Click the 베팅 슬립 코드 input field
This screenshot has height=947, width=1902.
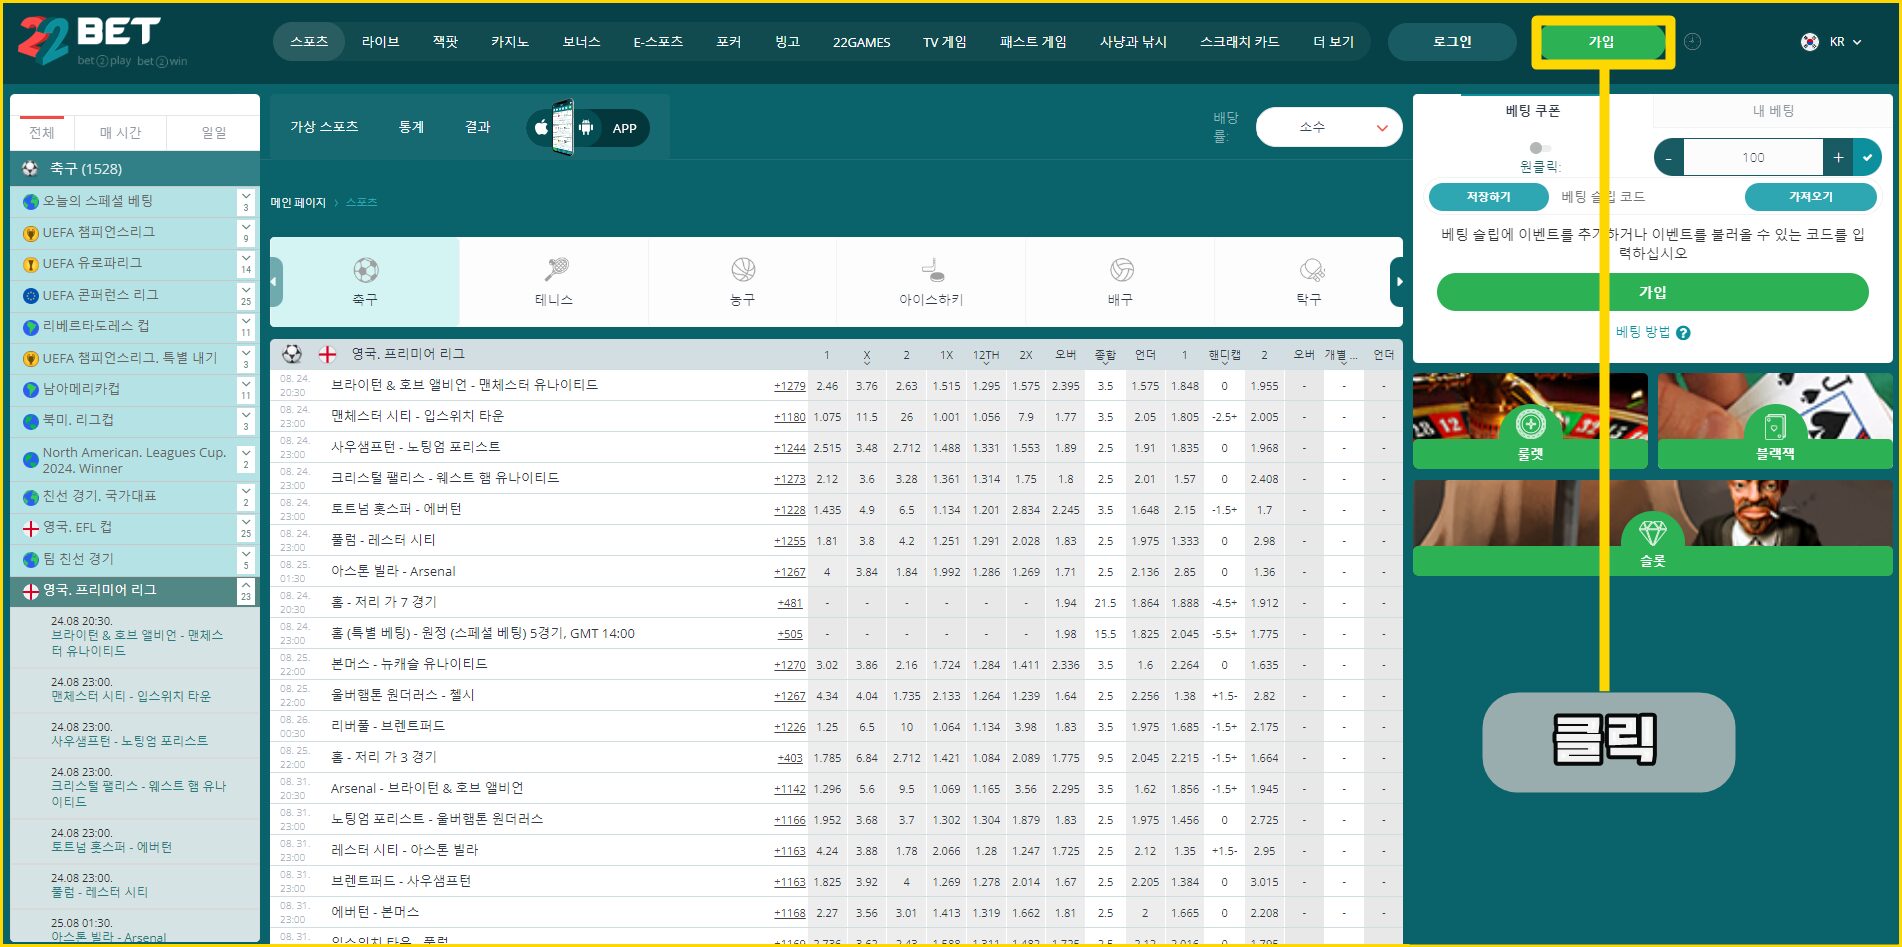point(1646,197)
